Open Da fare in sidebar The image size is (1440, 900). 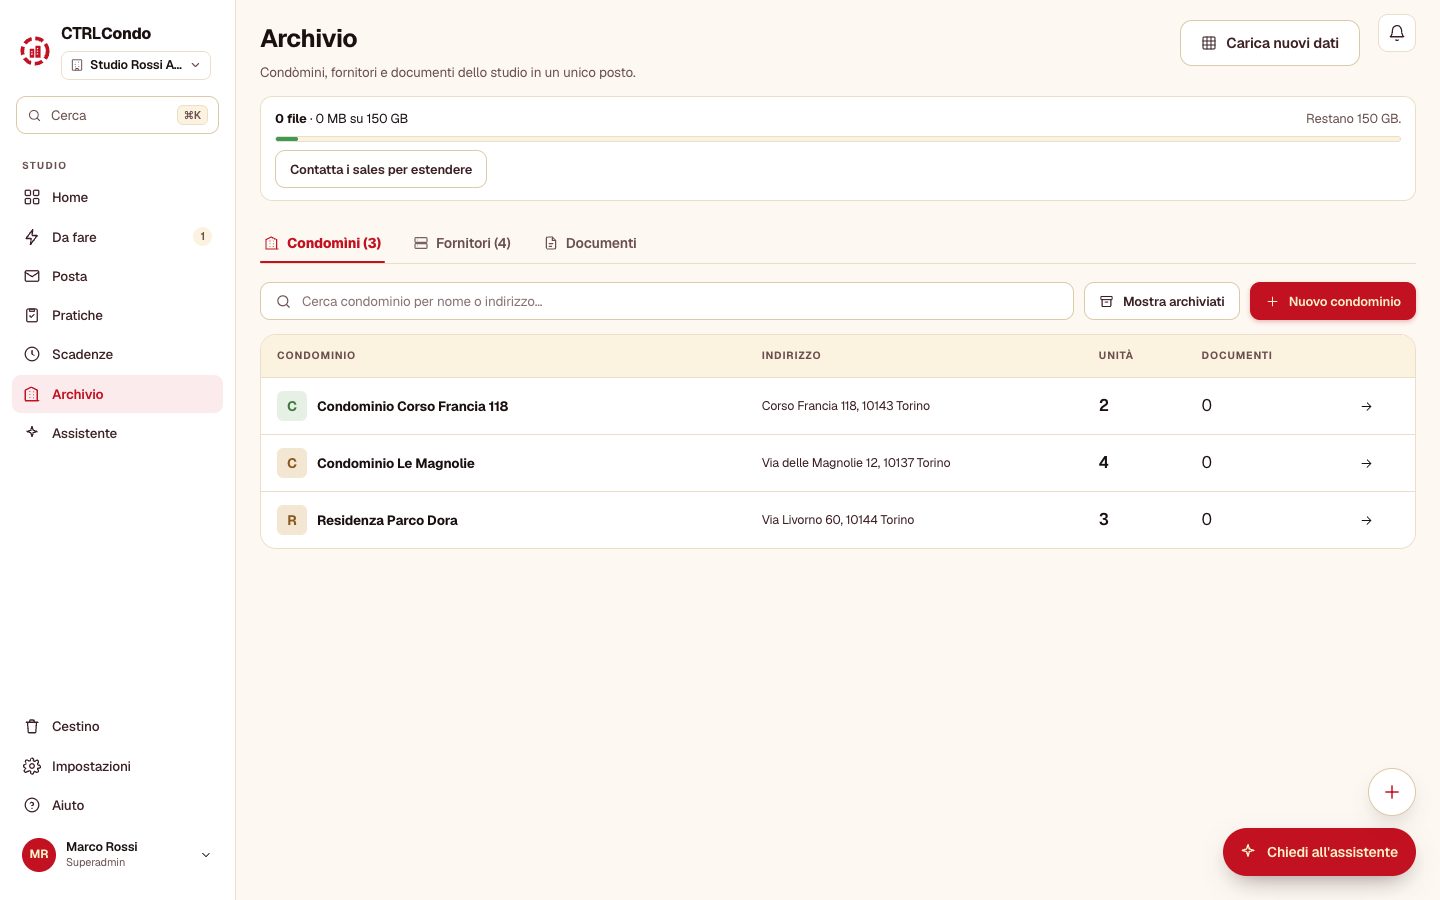coord(117,237)
